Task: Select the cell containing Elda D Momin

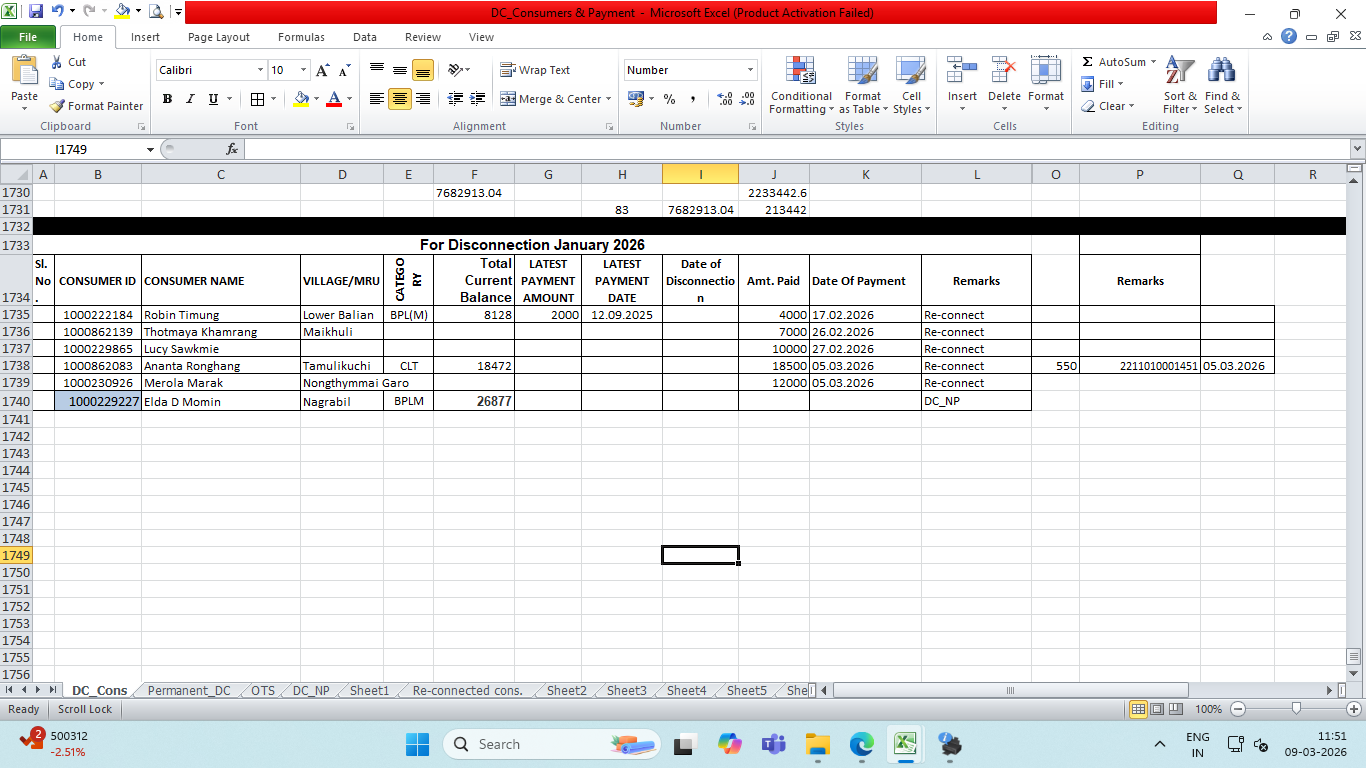Action: point(220,401)
